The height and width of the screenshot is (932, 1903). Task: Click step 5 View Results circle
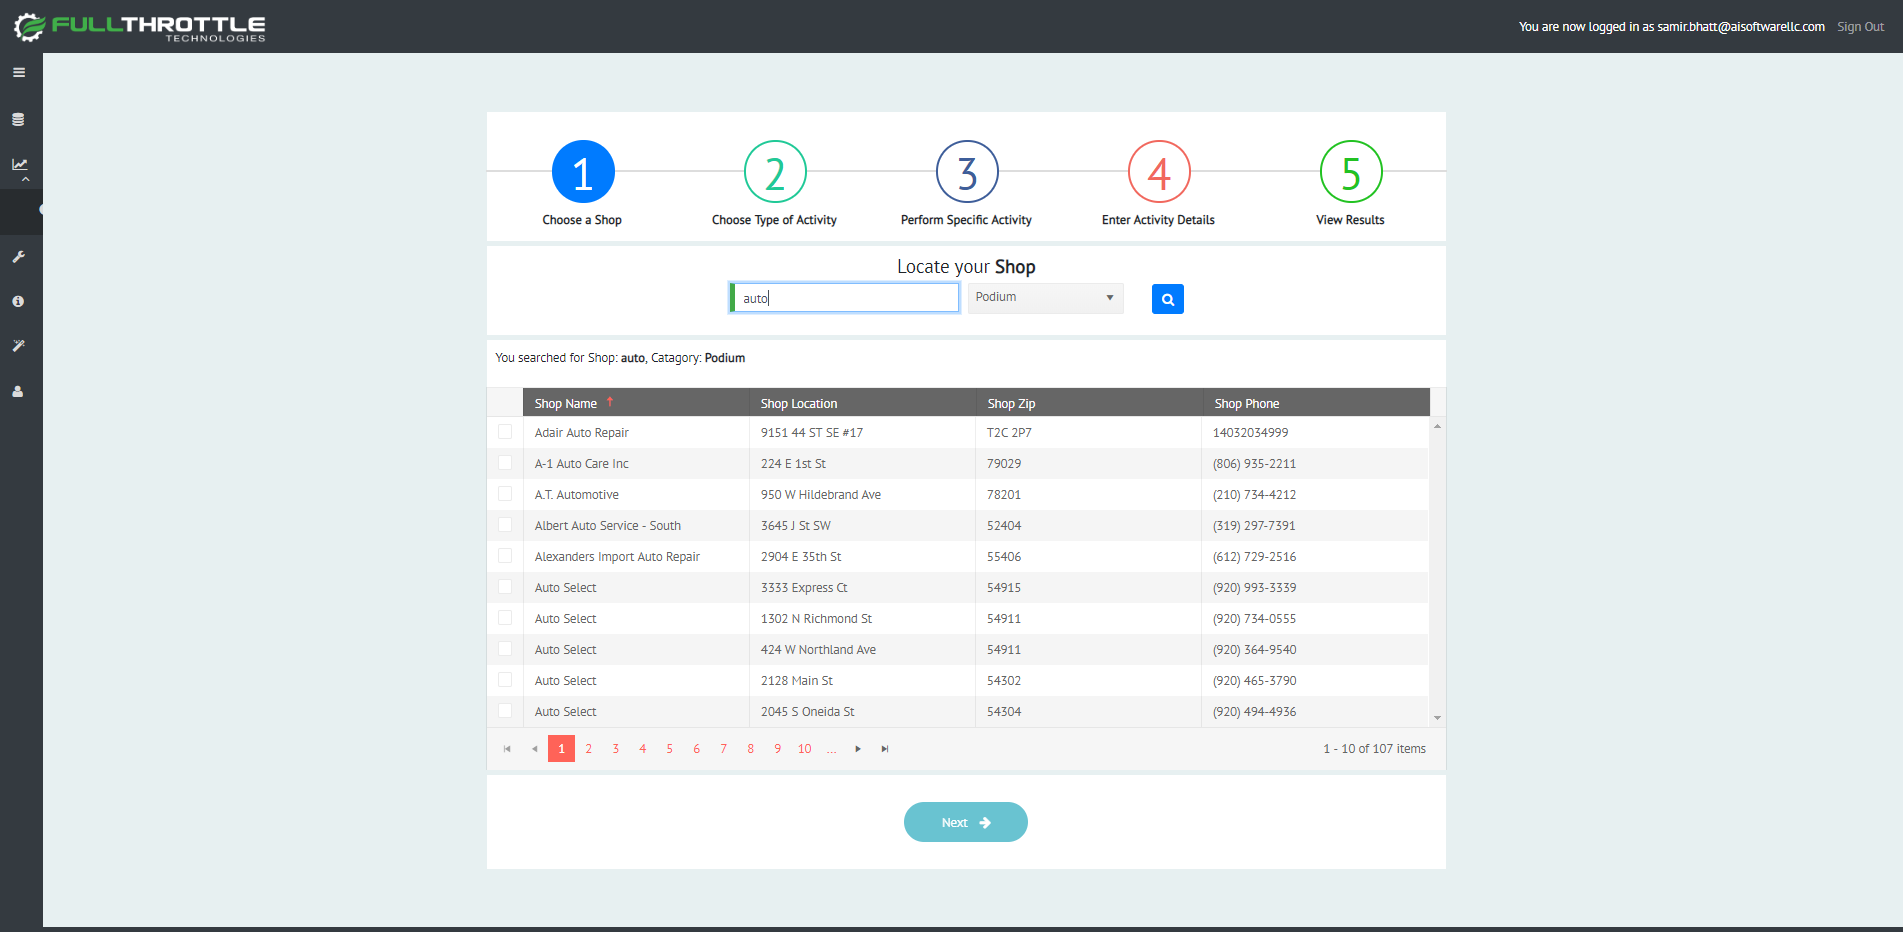1351,172
